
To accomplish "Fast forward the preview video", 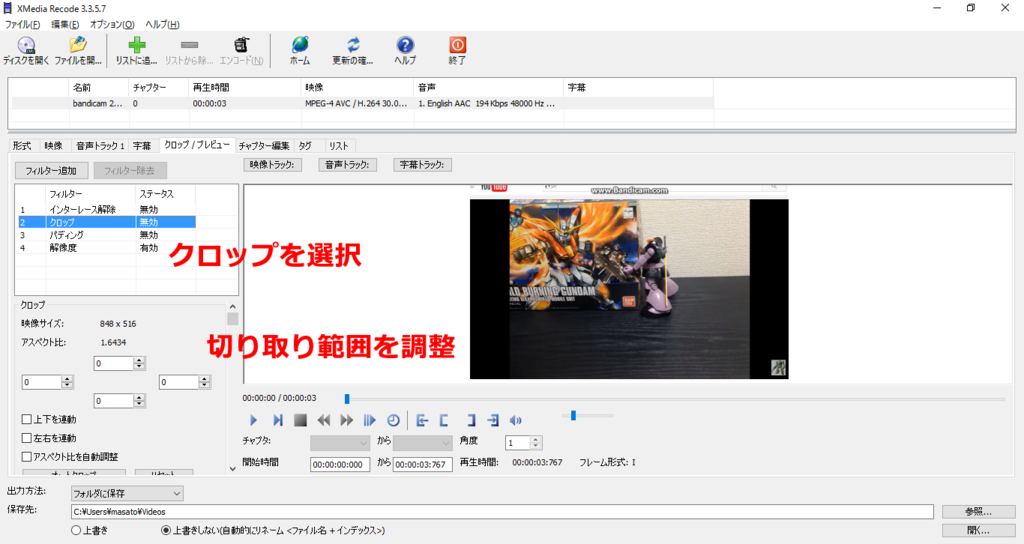I will (x=346, y=421).
